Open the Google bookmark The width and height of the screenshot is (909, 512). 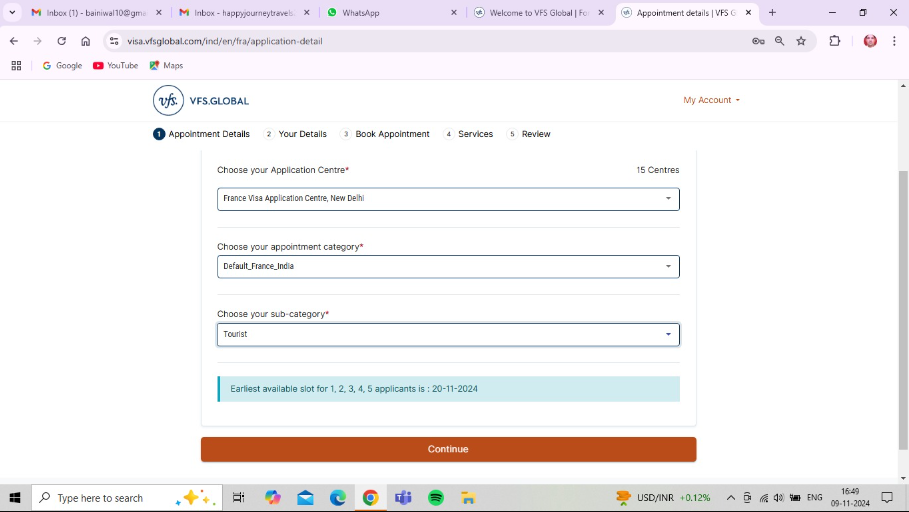(63, 66)
